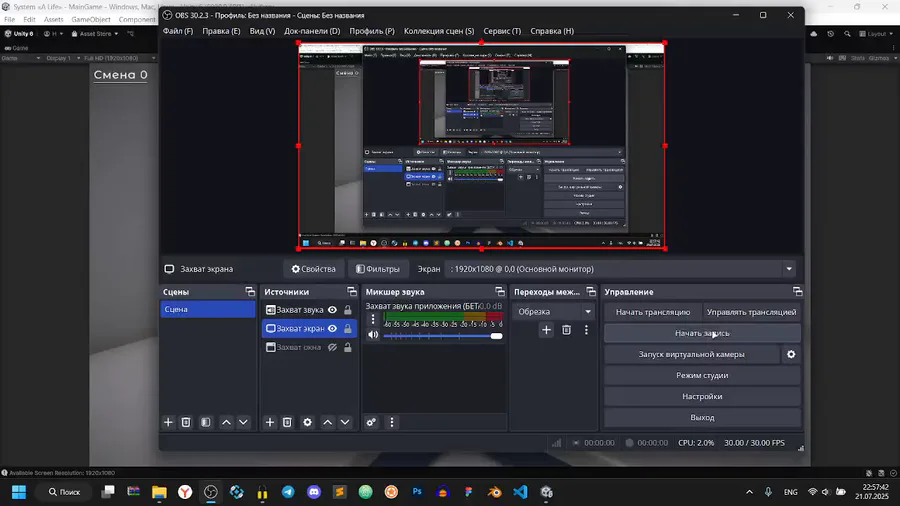Lock the Захват экрана source
Viewport: 900px width, 506px height.
click(x=348, y=329)
